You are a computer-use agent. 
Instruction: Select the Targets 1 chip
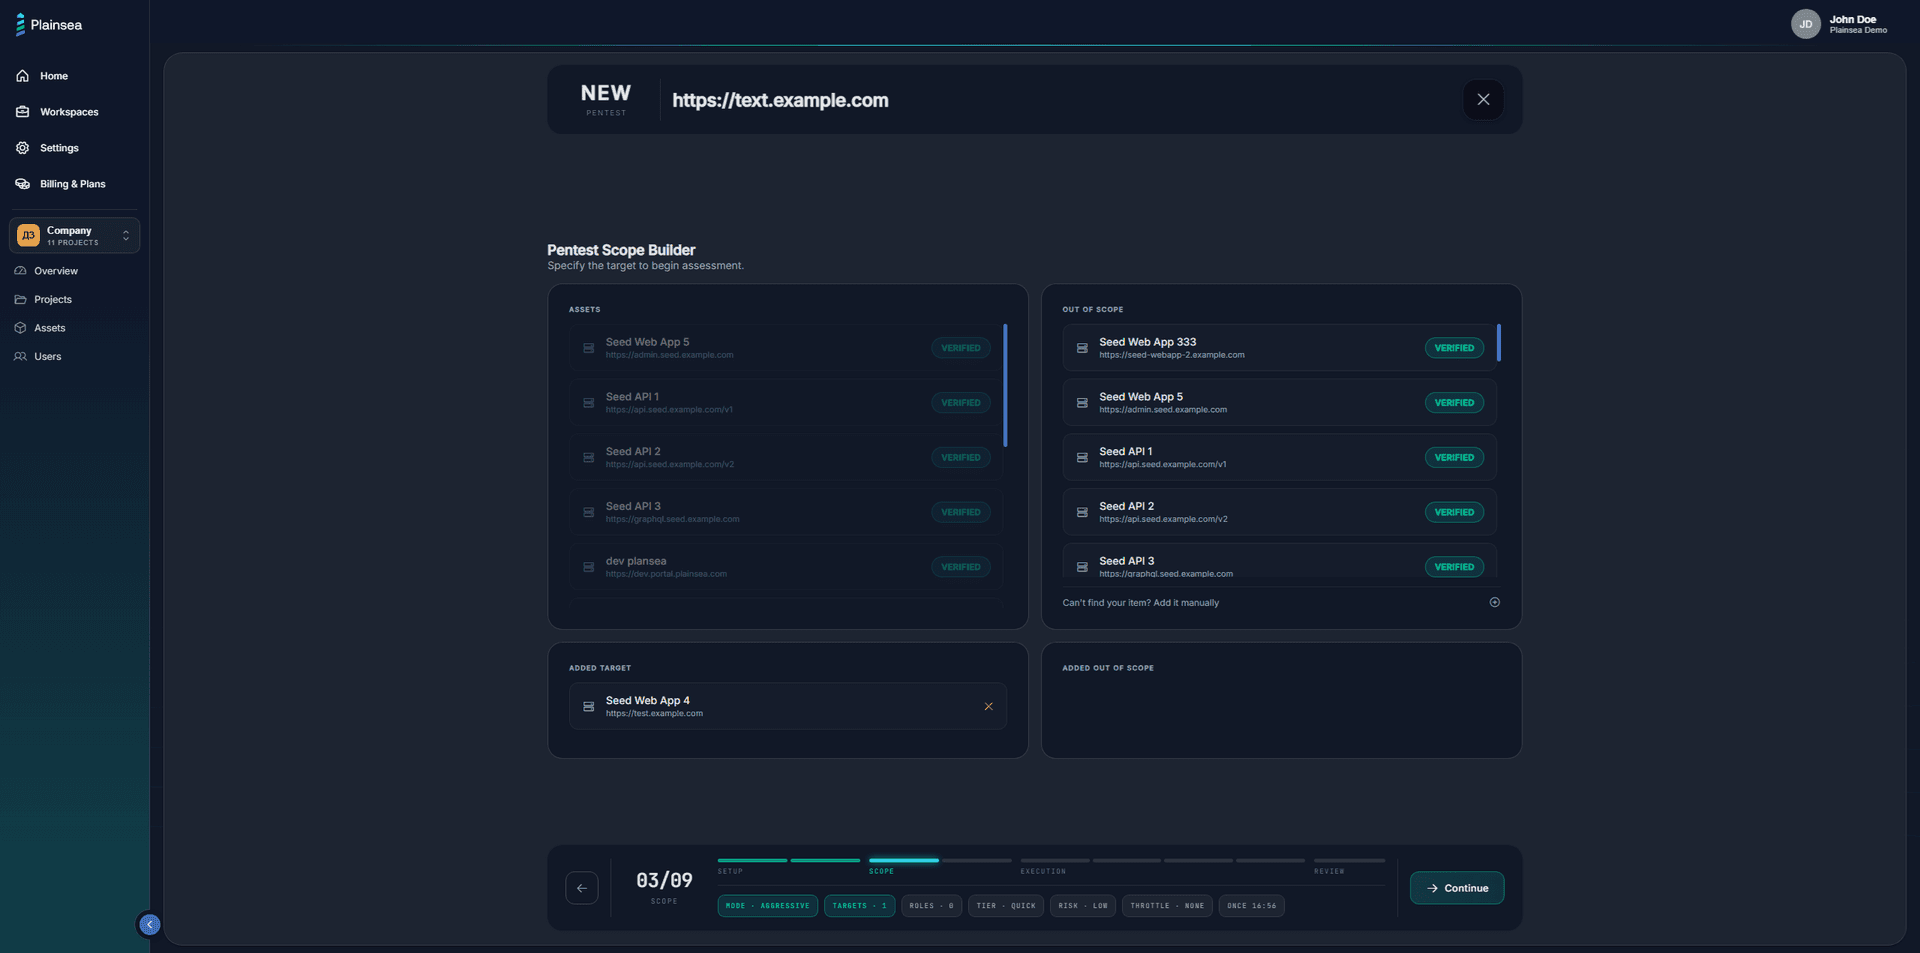(x=860, y=906)
